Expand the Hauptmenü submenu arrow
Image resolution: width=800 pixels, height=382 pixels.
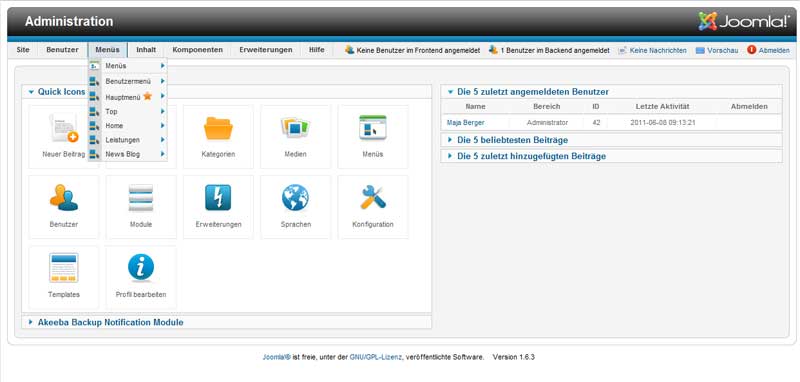[162, 96]
